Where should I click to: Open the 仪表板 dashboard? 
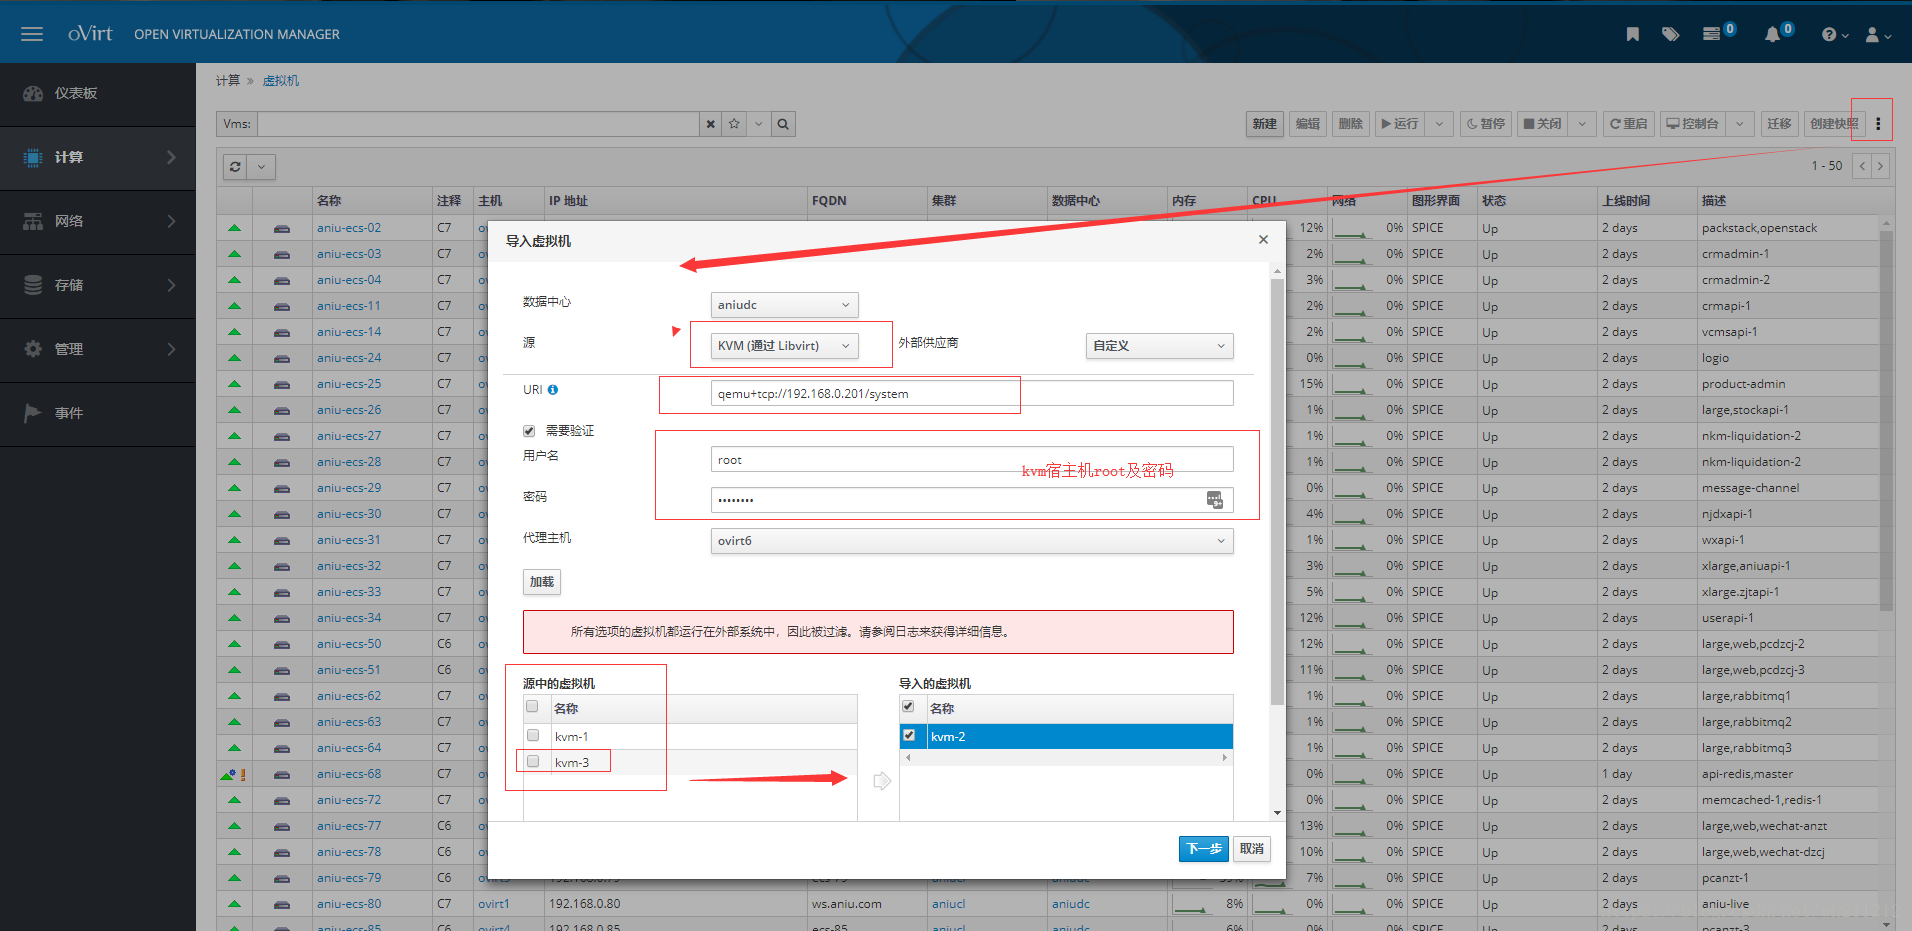98,94
